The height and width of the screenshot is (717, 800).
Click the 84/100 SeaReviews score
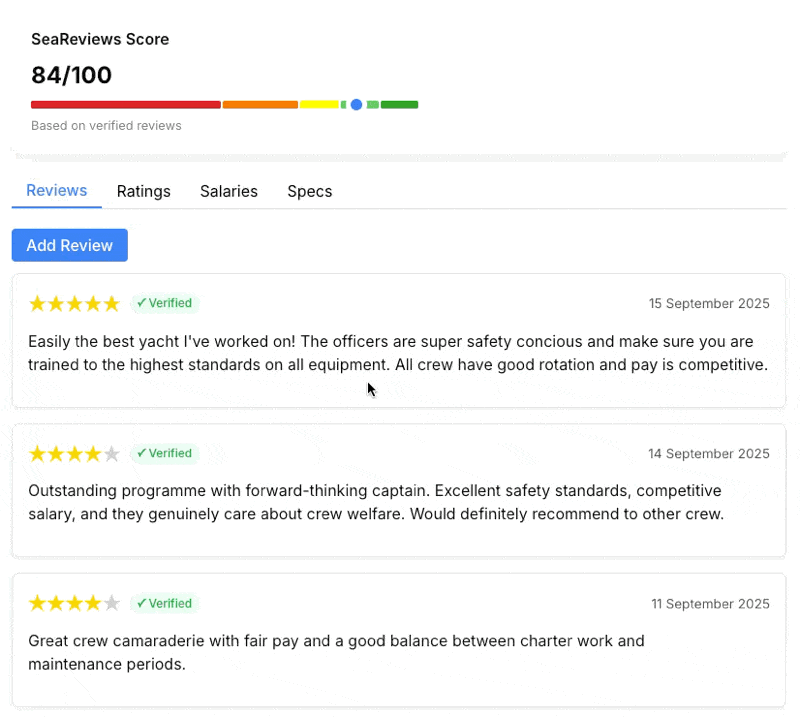[x=72, y=75]
